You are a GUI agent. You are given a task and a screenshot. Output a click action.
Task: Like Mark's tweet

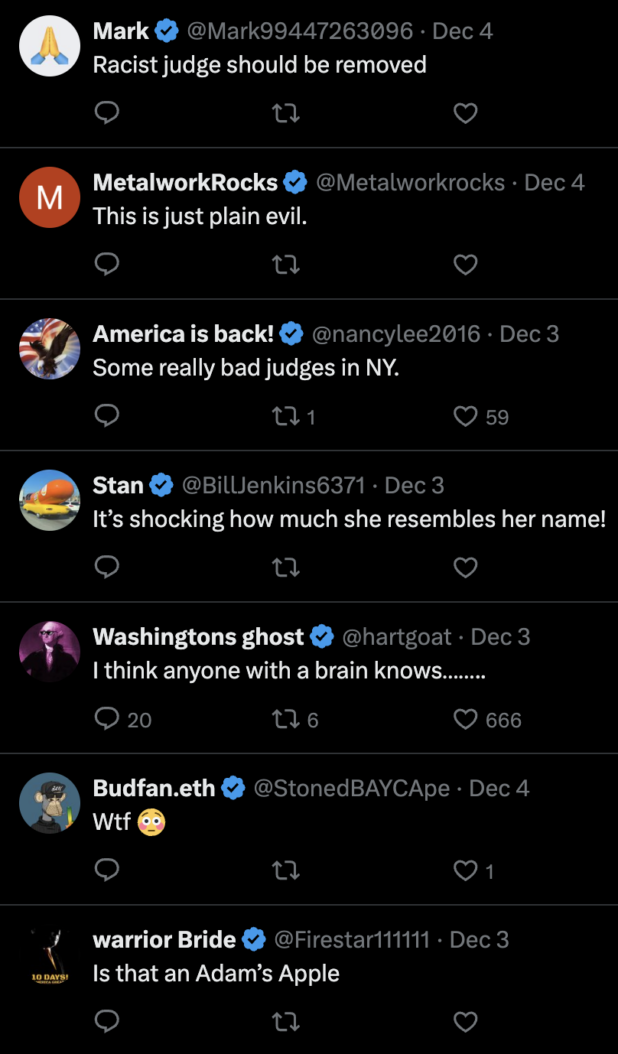click(465, 114)
